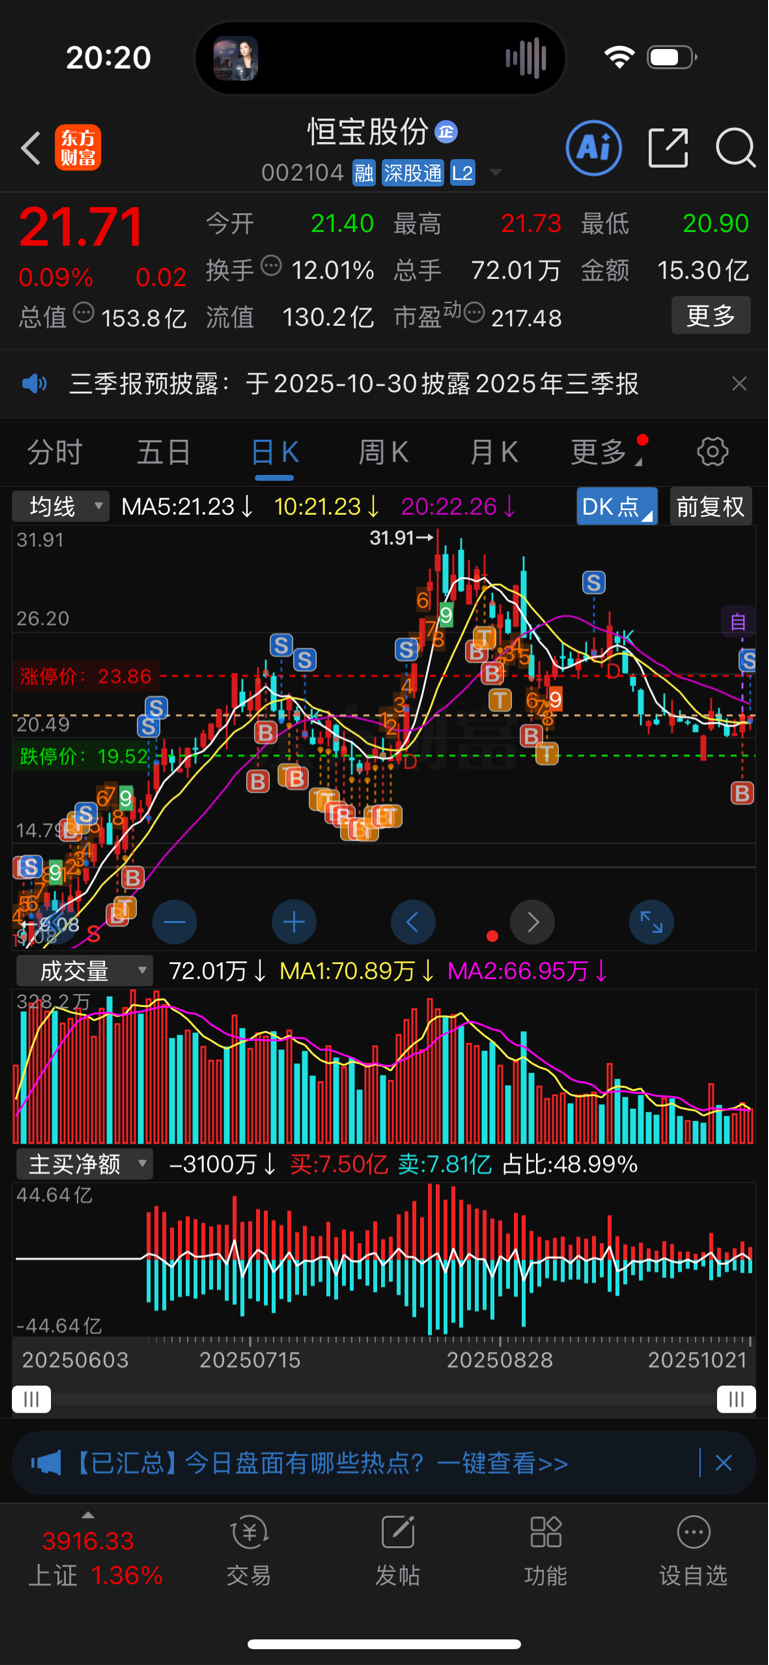
Task: Open the 发帖 post button
Action: tap(397, 1551)
